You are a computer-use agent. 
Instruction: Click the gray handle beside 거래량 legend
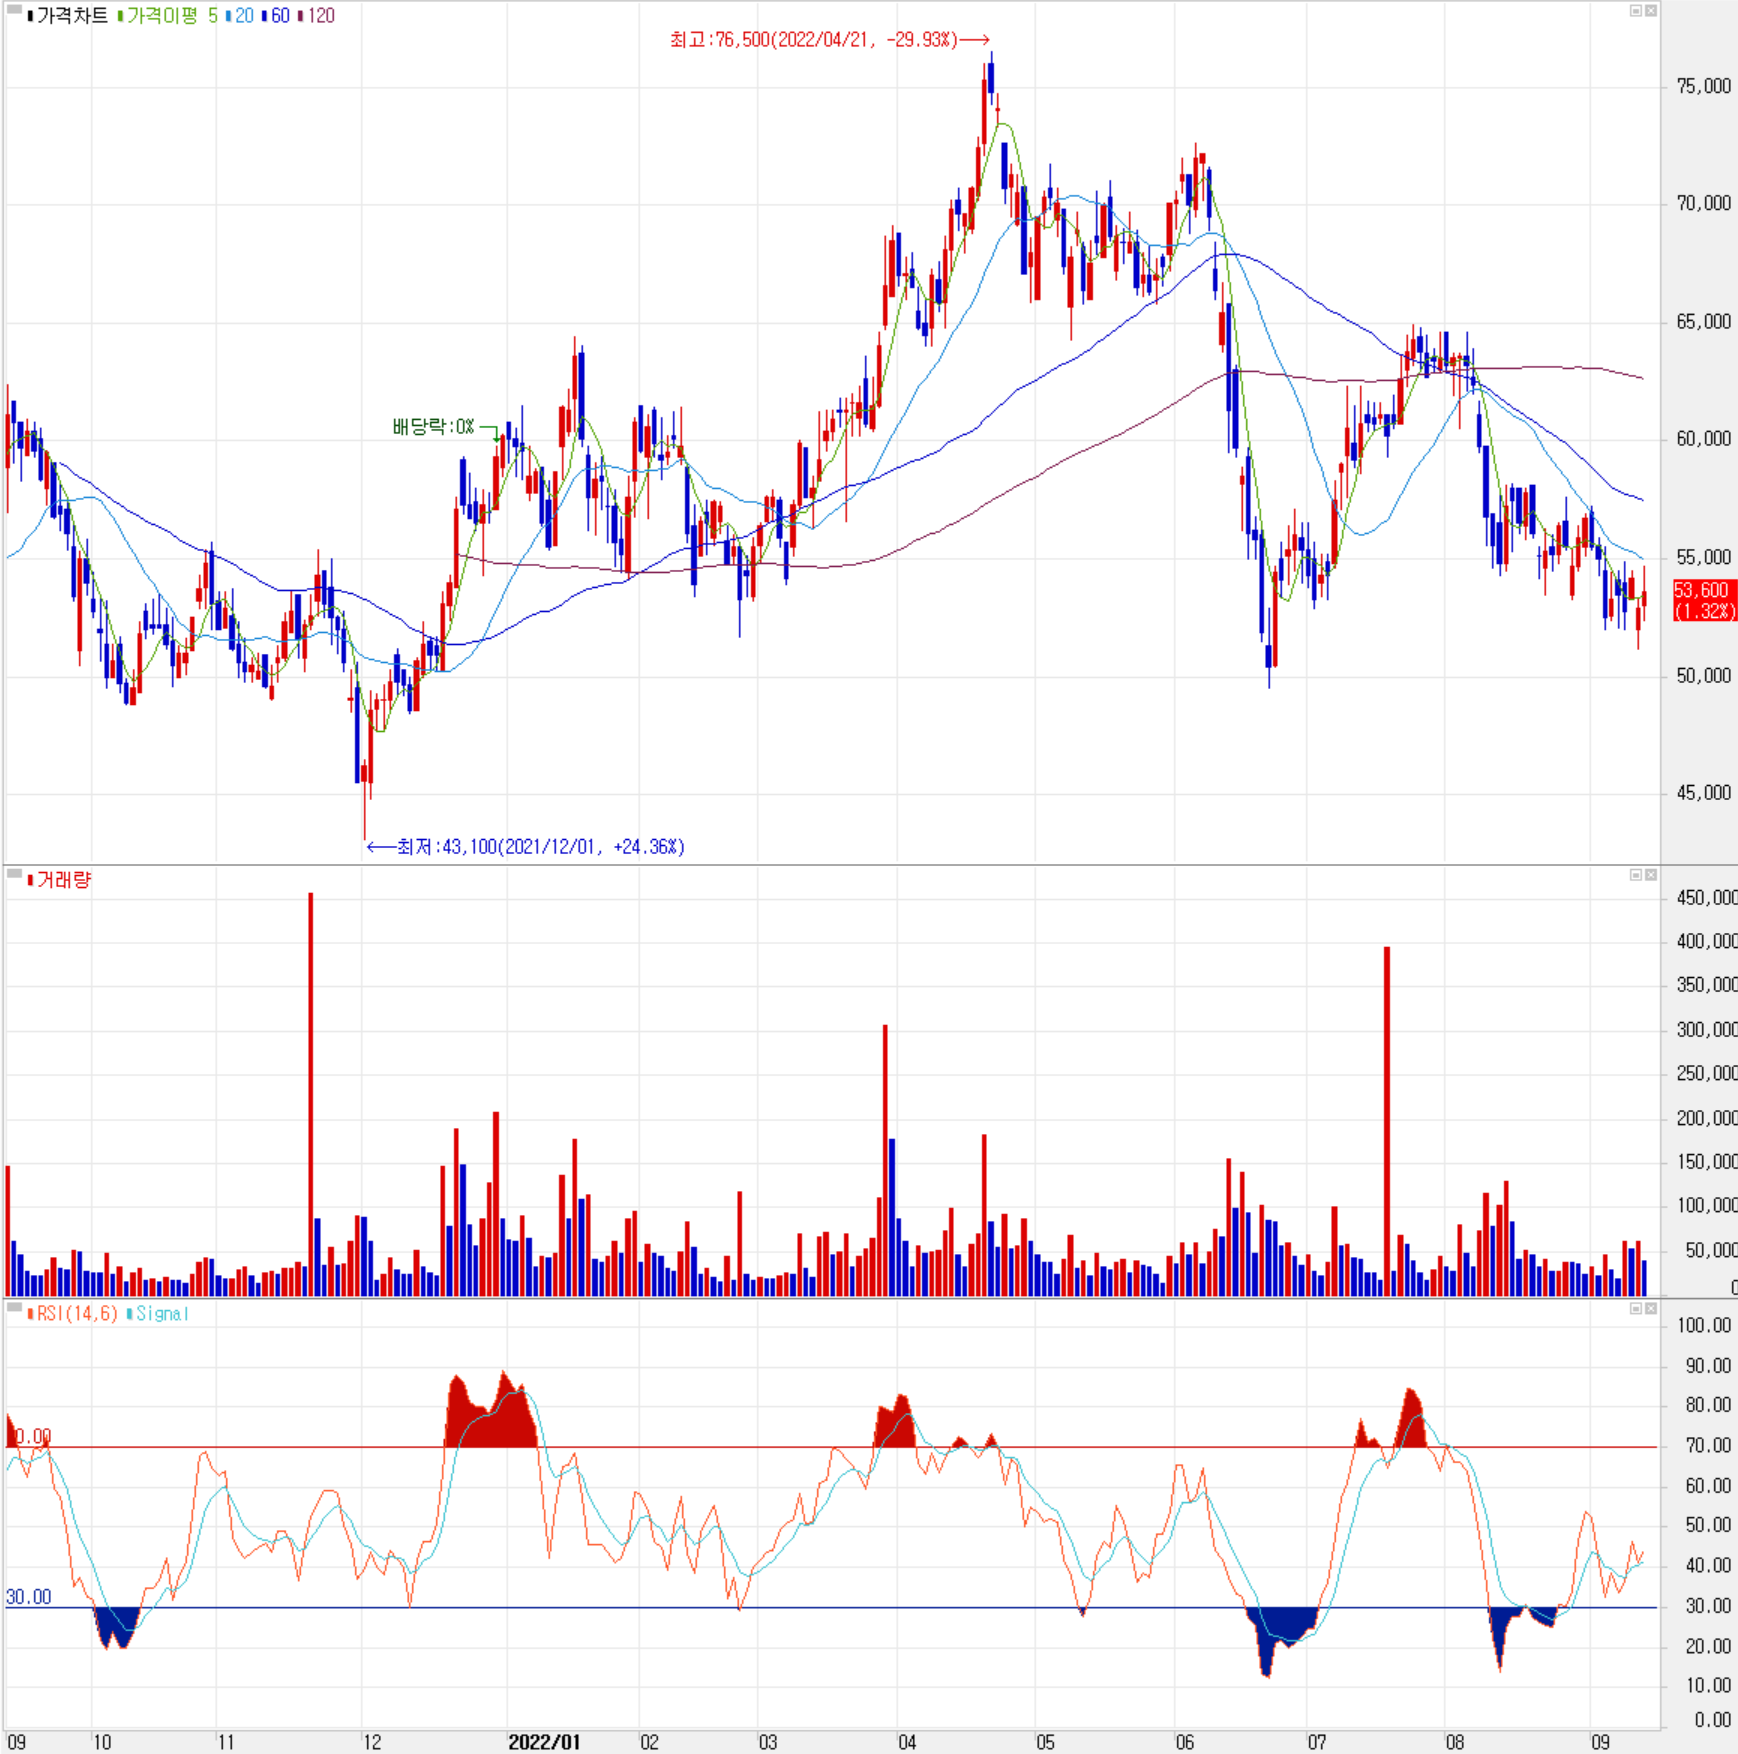(14, 874)
